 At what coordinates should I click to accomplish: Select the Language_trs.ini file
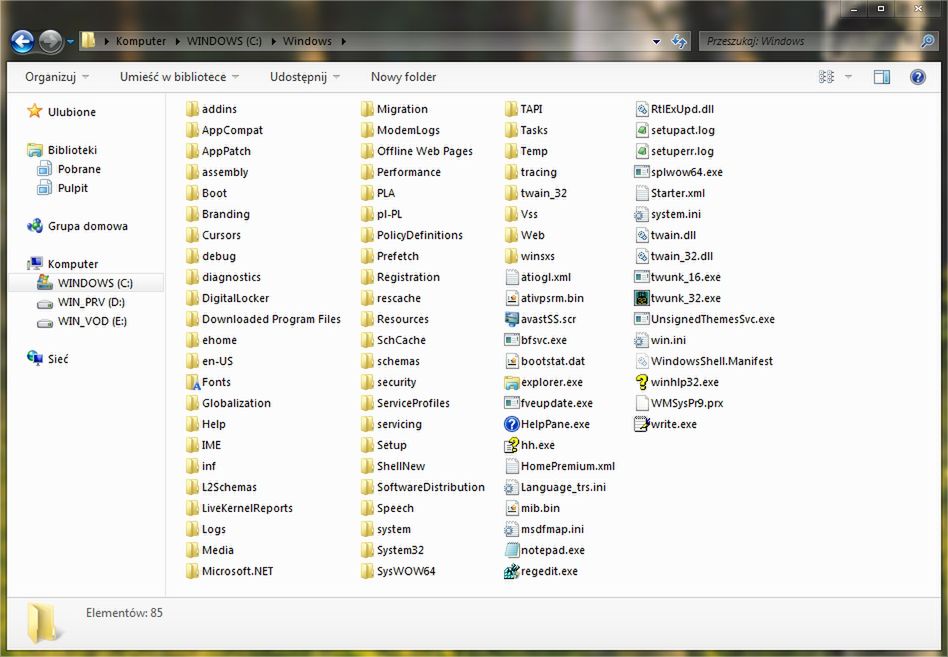[x=555, y=487]
